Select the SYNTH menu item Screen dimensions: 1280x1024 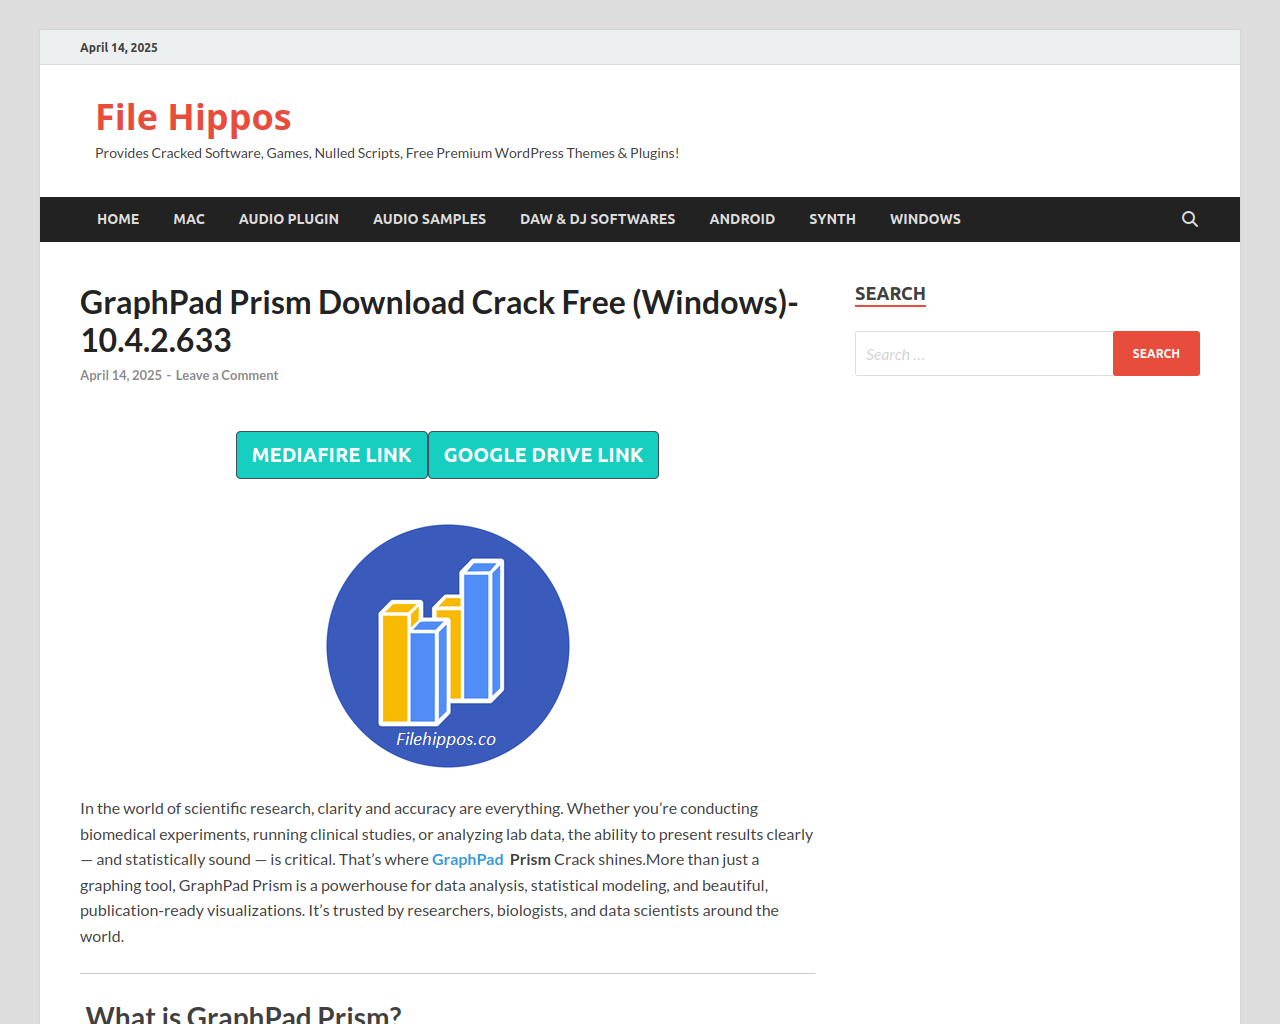click(x=832, y=219)
